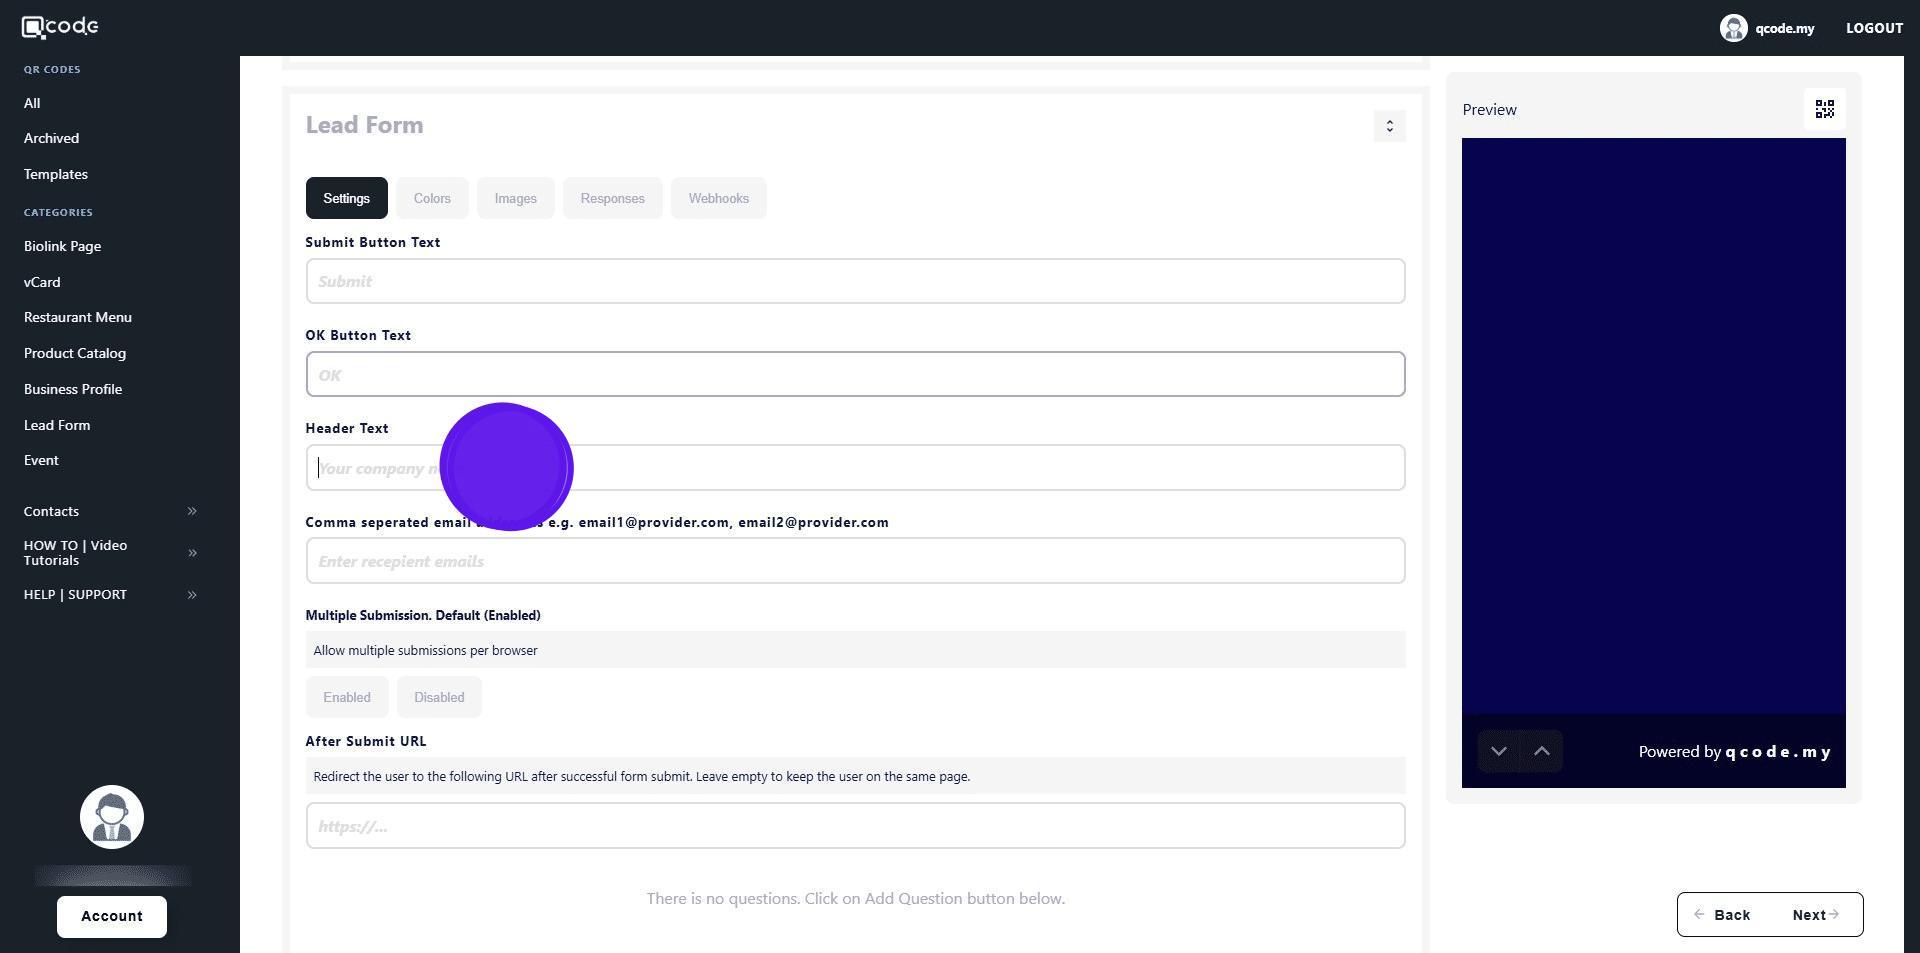Collapse the Lead Form section
This screenshot has height=953, width=1920.
[1389, 126]
